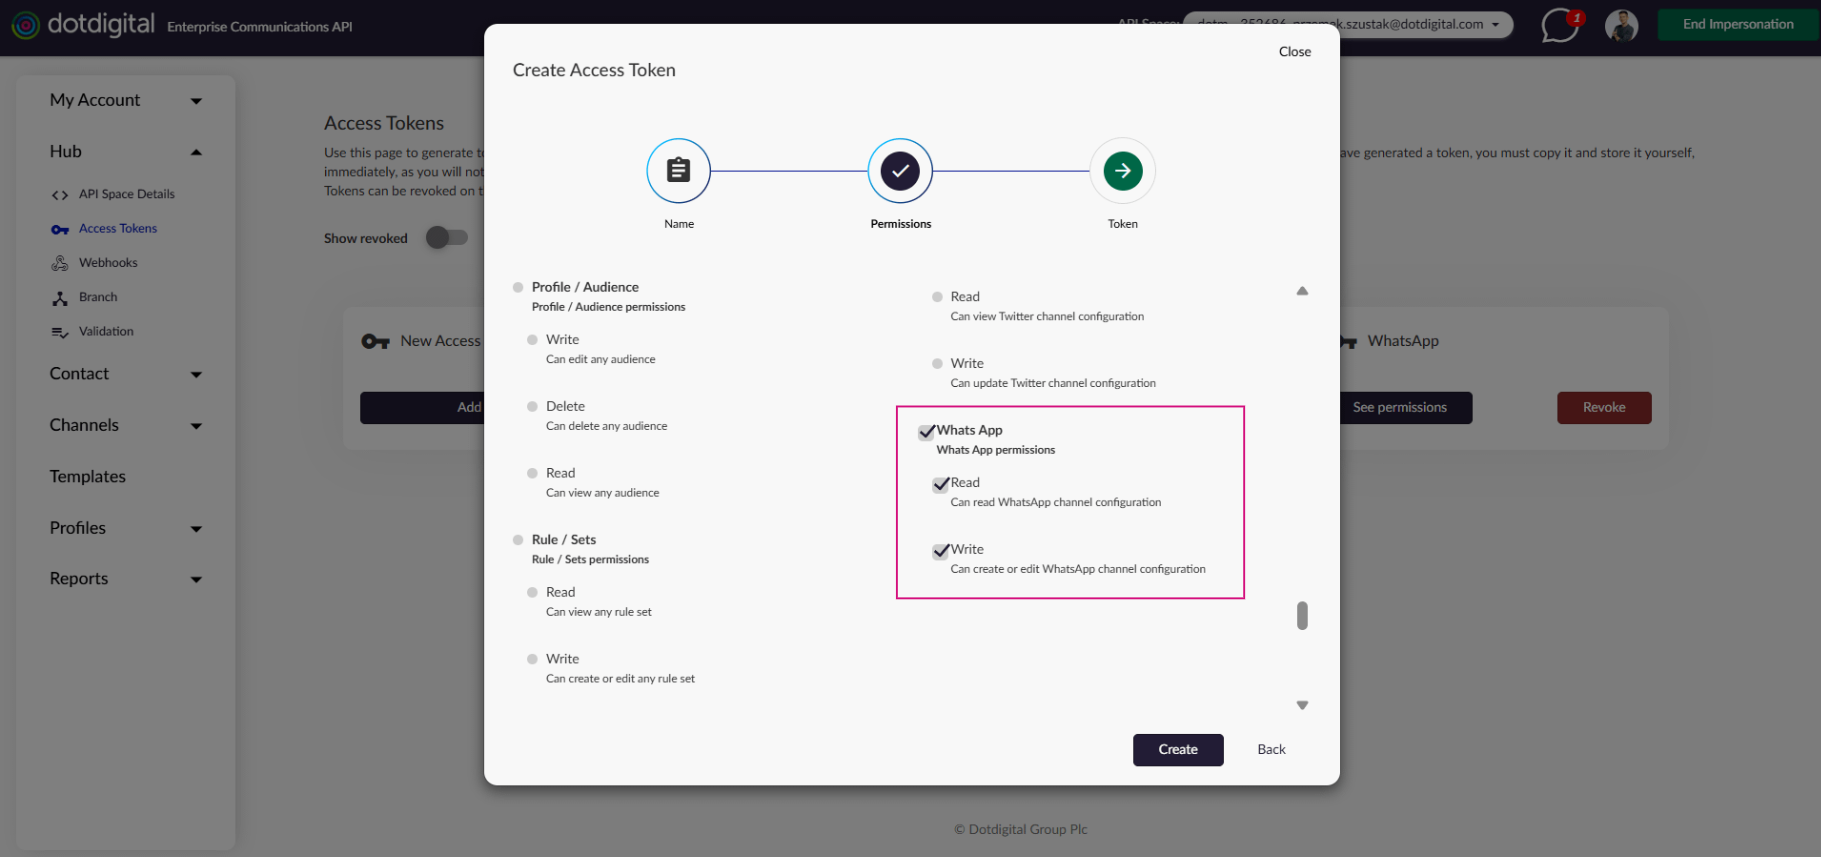This screenshot has height=857, width=1821.
Task: Expand the My Account menu arrow
Action: 196,101
